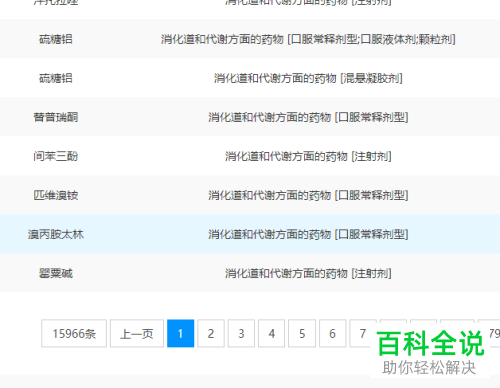Open results page 5
The width and height of the screenshot is (500, 388).
click(x=302, y=333)
